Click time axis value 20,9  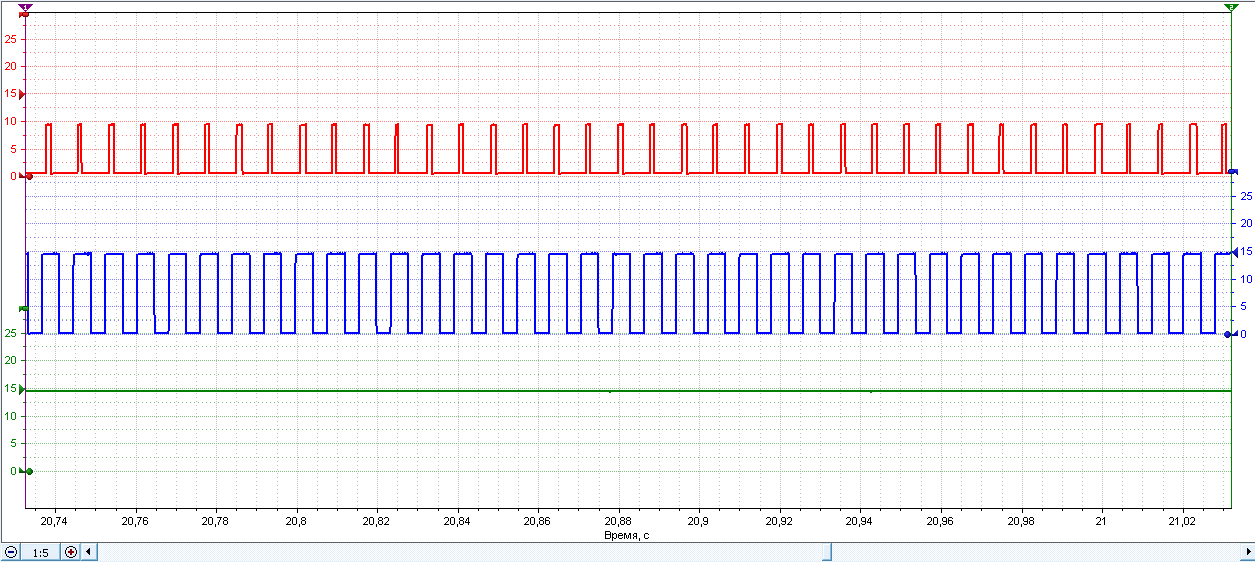click(x=698, y=521)
